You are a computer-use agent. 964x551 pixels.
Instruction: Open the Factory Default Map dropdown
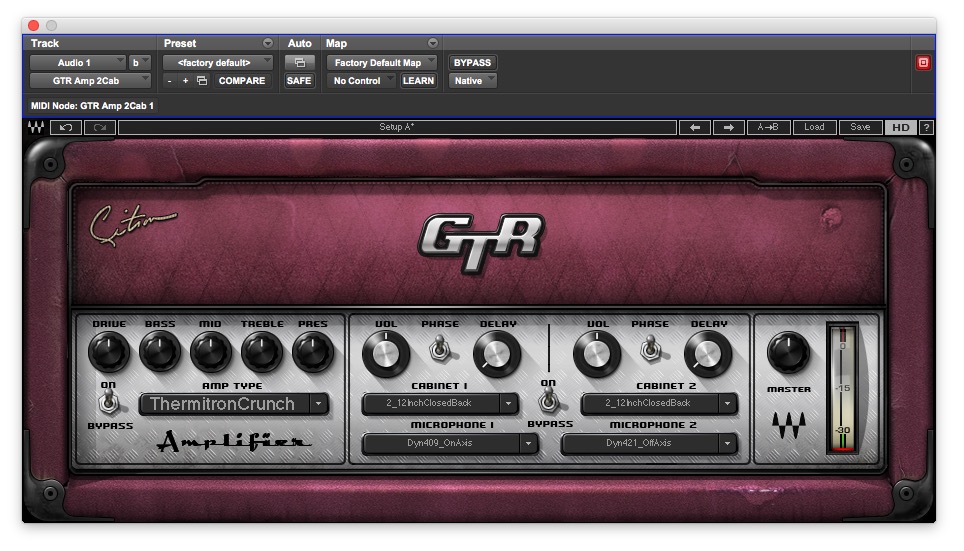pos(382,63)
